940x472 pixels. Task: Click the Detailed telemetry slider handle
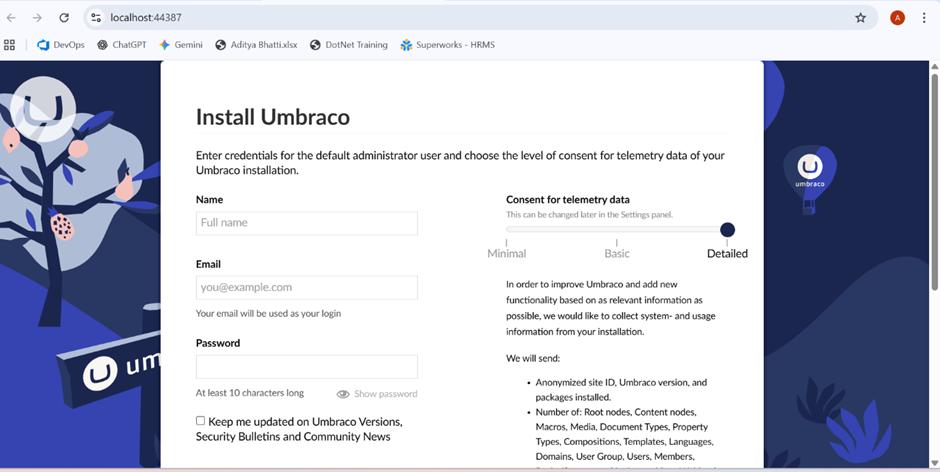727,230
